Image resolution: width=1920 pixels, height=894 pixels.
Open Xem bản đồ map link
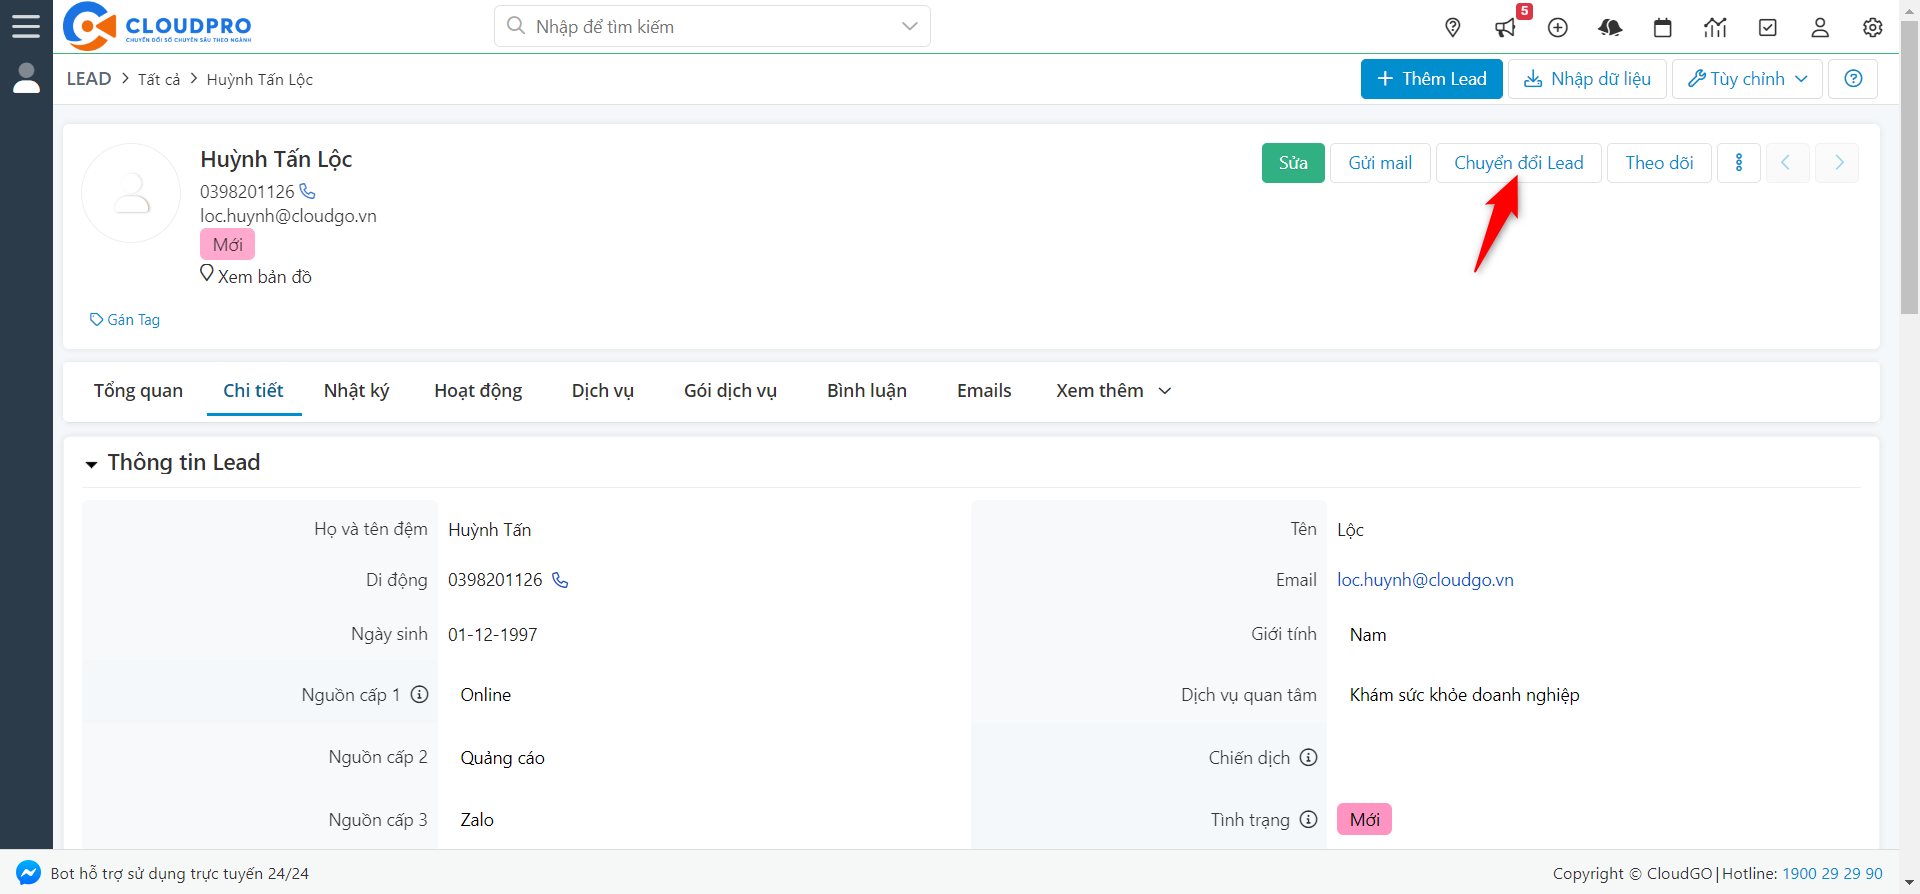click(x=256, y=275)
